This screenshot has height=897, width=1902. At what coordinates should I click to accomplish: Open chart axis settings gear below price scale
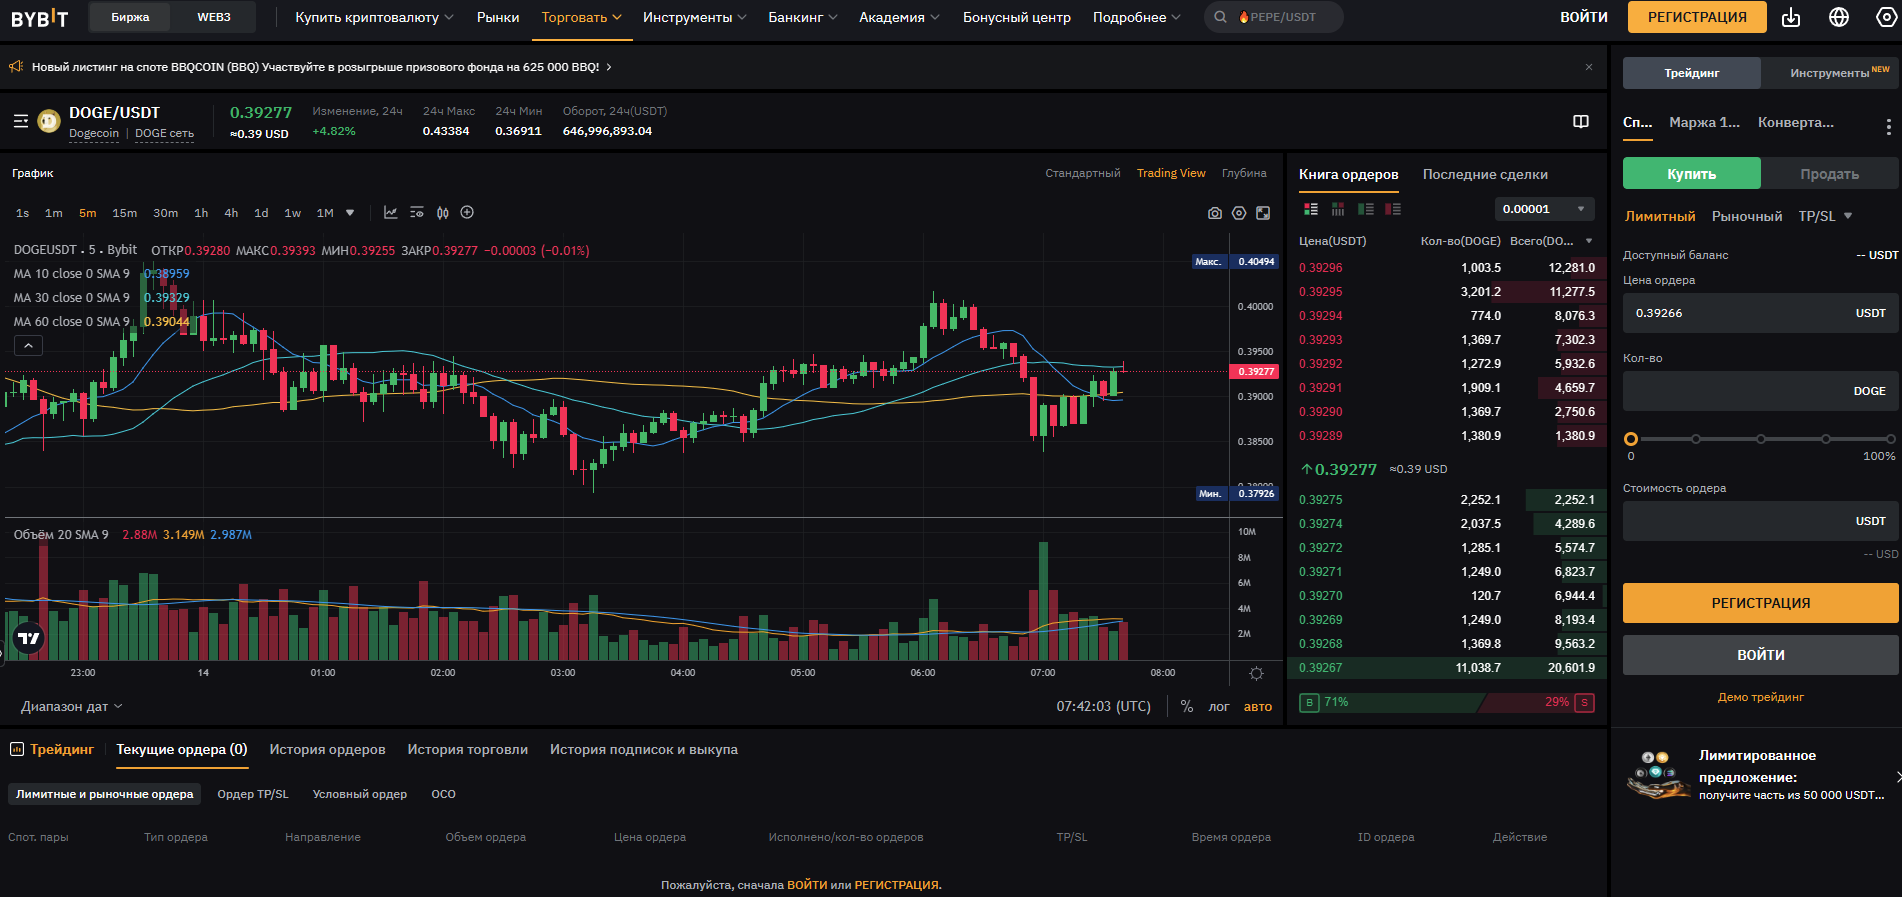[1257, 673]
